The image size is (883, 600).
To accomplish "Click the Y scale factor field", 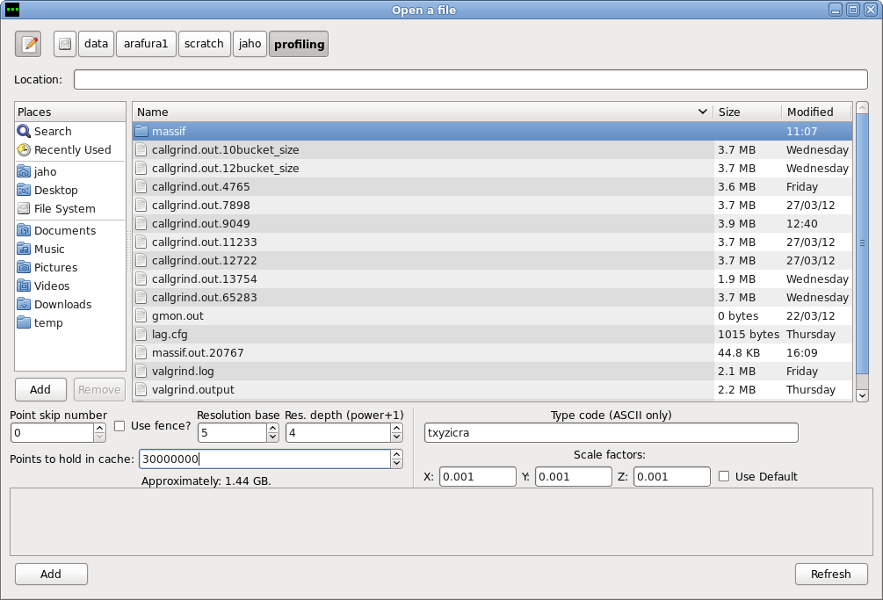I will tap(573, 477).
